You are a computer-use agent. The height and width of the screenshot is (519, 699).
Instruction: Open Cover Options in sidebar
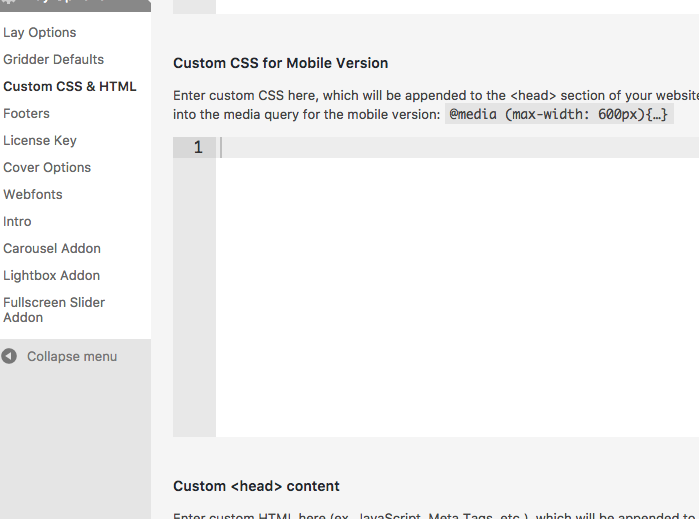pos(47,168)
